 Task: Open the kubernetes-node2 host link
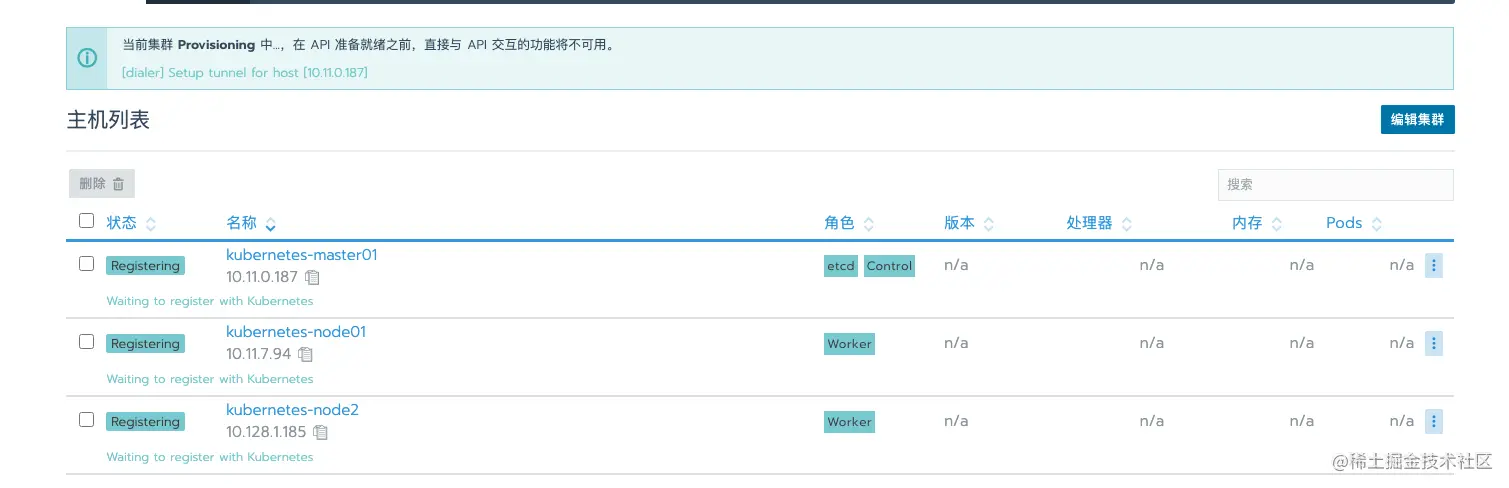(x=292, y=410)
